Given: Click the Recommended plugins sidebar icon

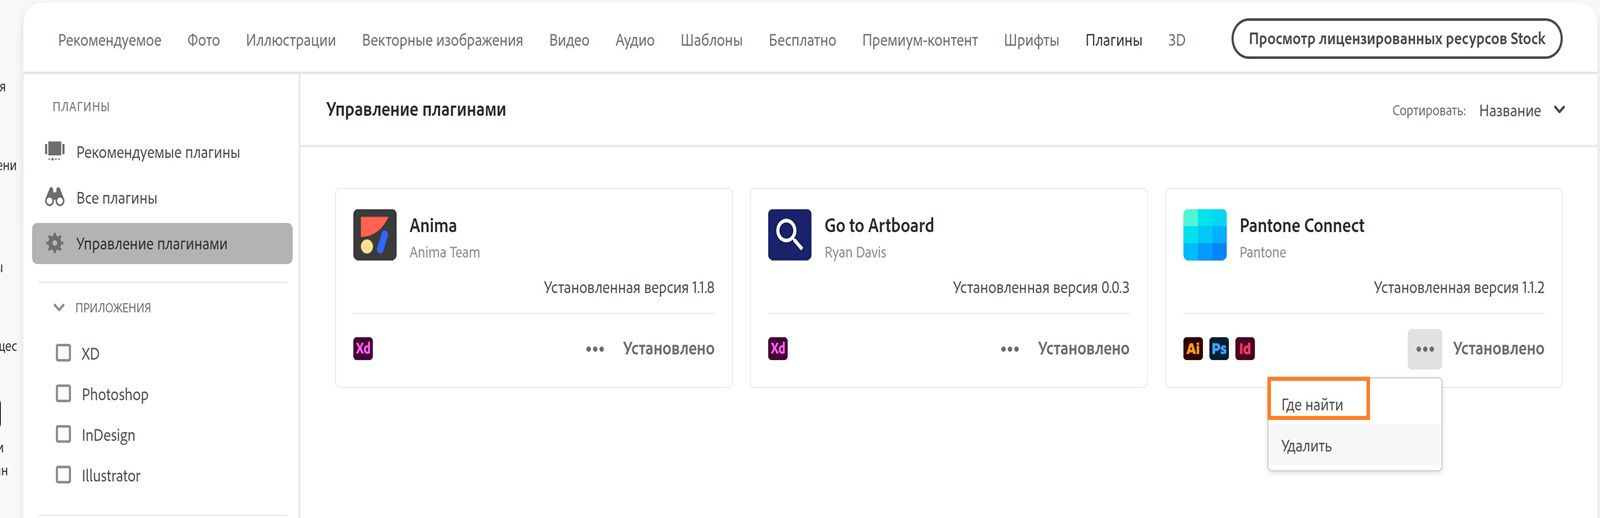Looking at the screenshot, I should (55, 151).
